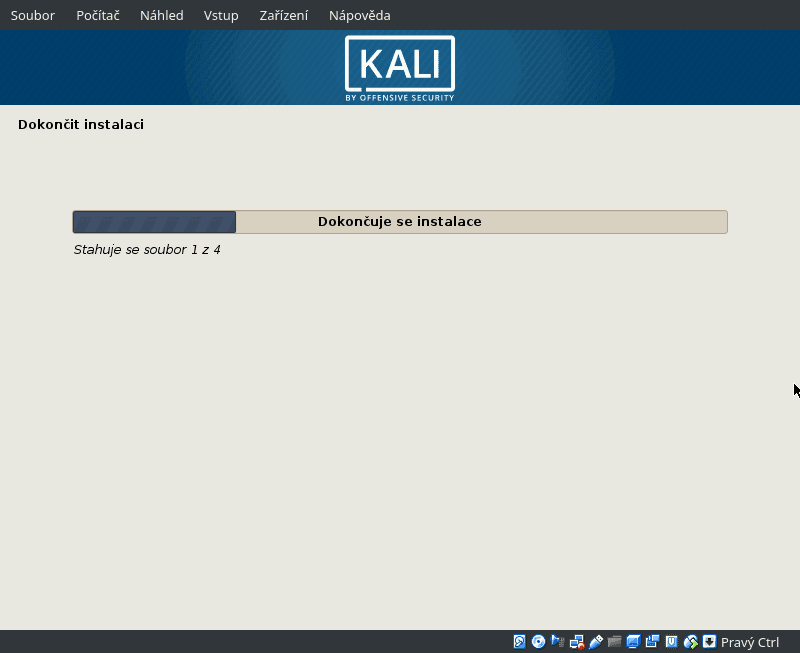Screen dimensions: 800x653
Task: Open the network adapter status icon
Action: (575, 642)
